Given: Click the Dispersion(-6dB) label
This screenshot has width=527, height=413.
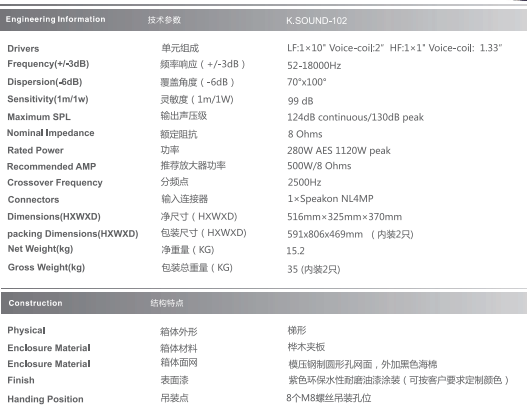Looking at the screenshot, I should coord(45,82).
